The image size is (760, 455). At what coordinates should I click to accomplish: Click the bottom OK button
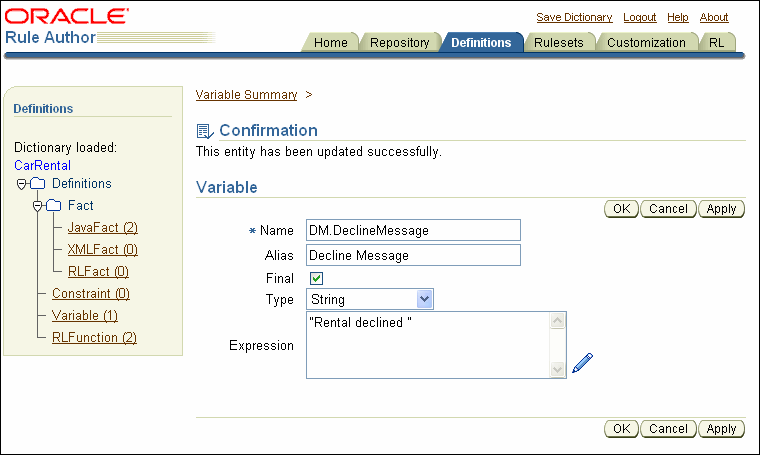pos(621,429)
